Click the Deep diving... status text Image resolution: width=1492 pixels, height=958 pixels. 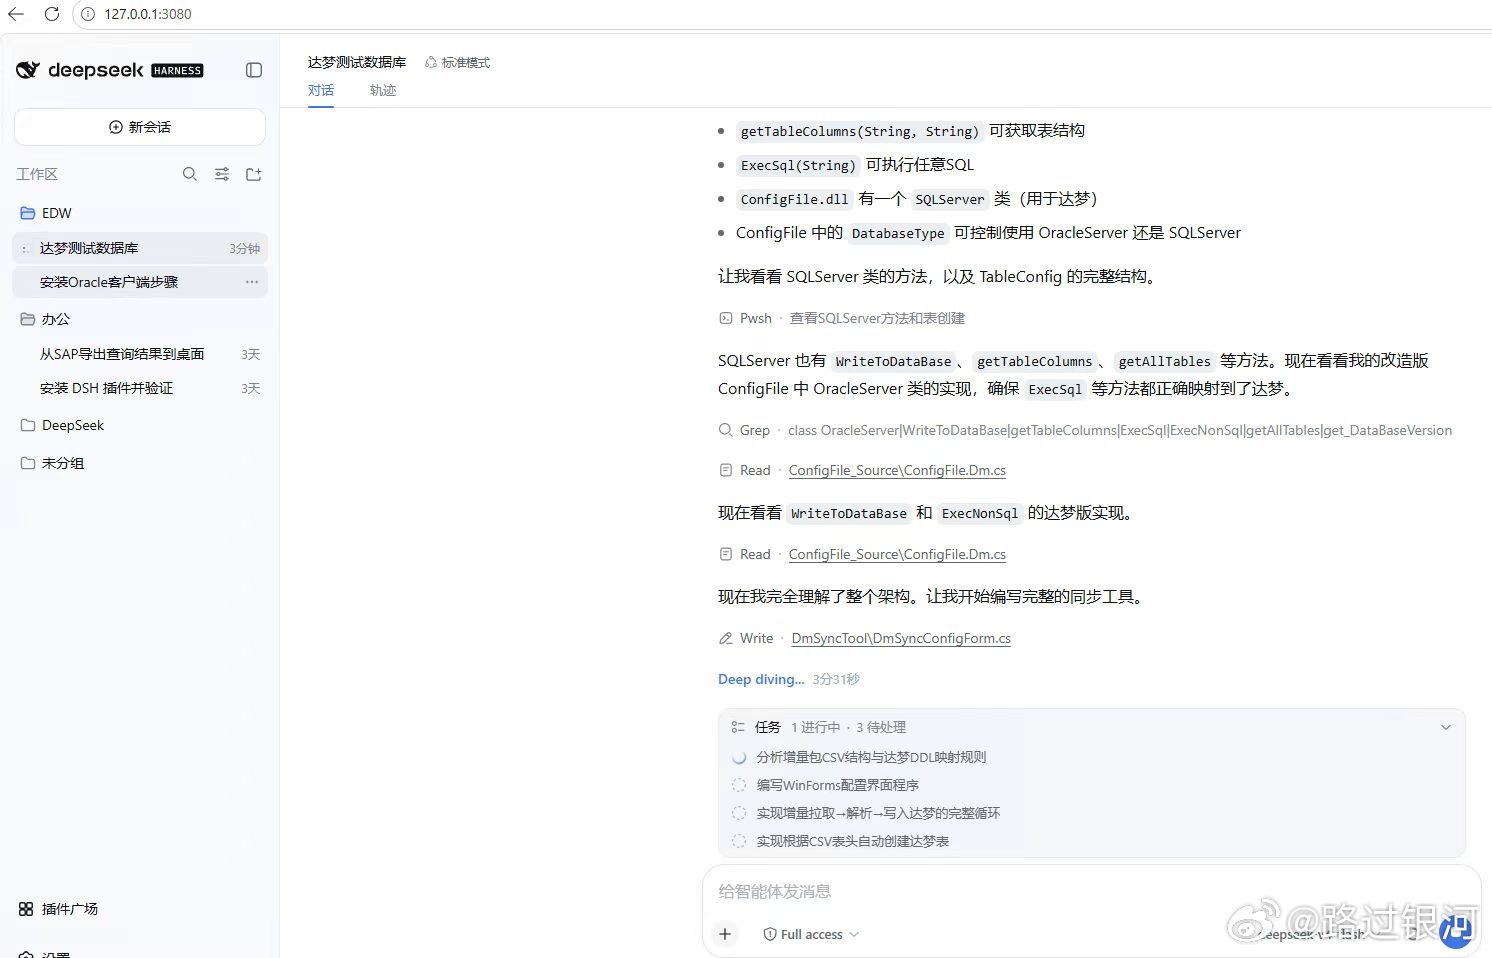[761, 679]
